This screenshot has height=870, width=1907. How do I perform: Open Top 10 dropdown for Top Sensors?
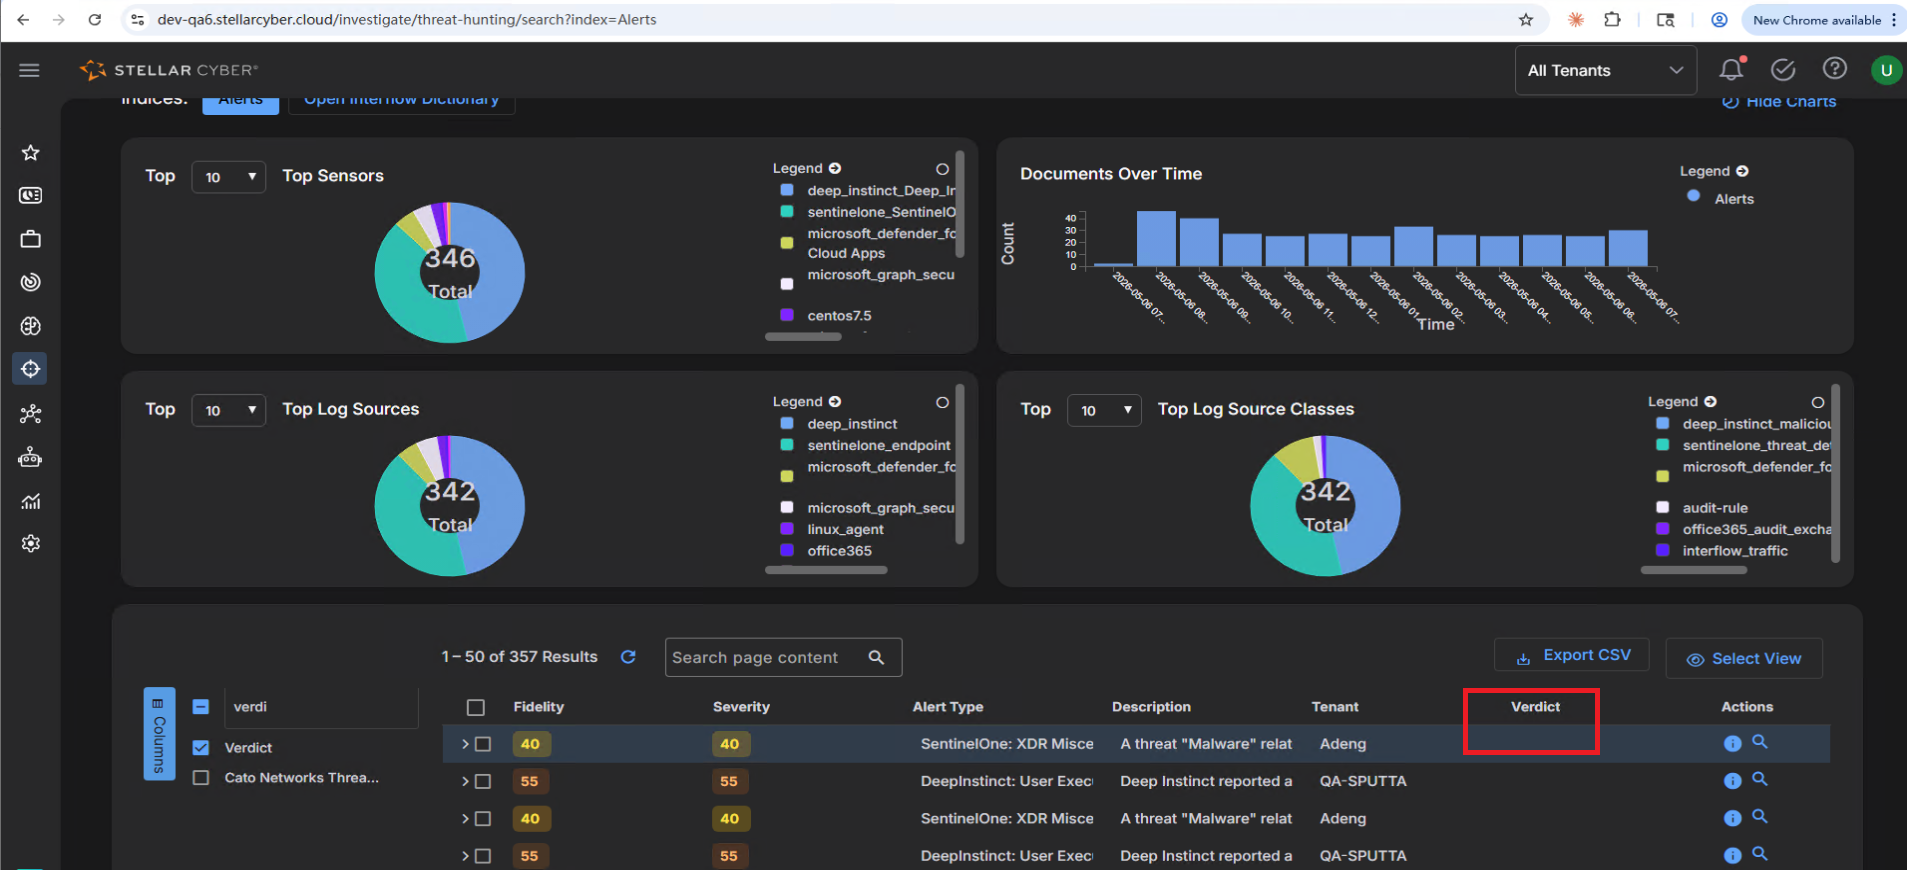(229, 177)
